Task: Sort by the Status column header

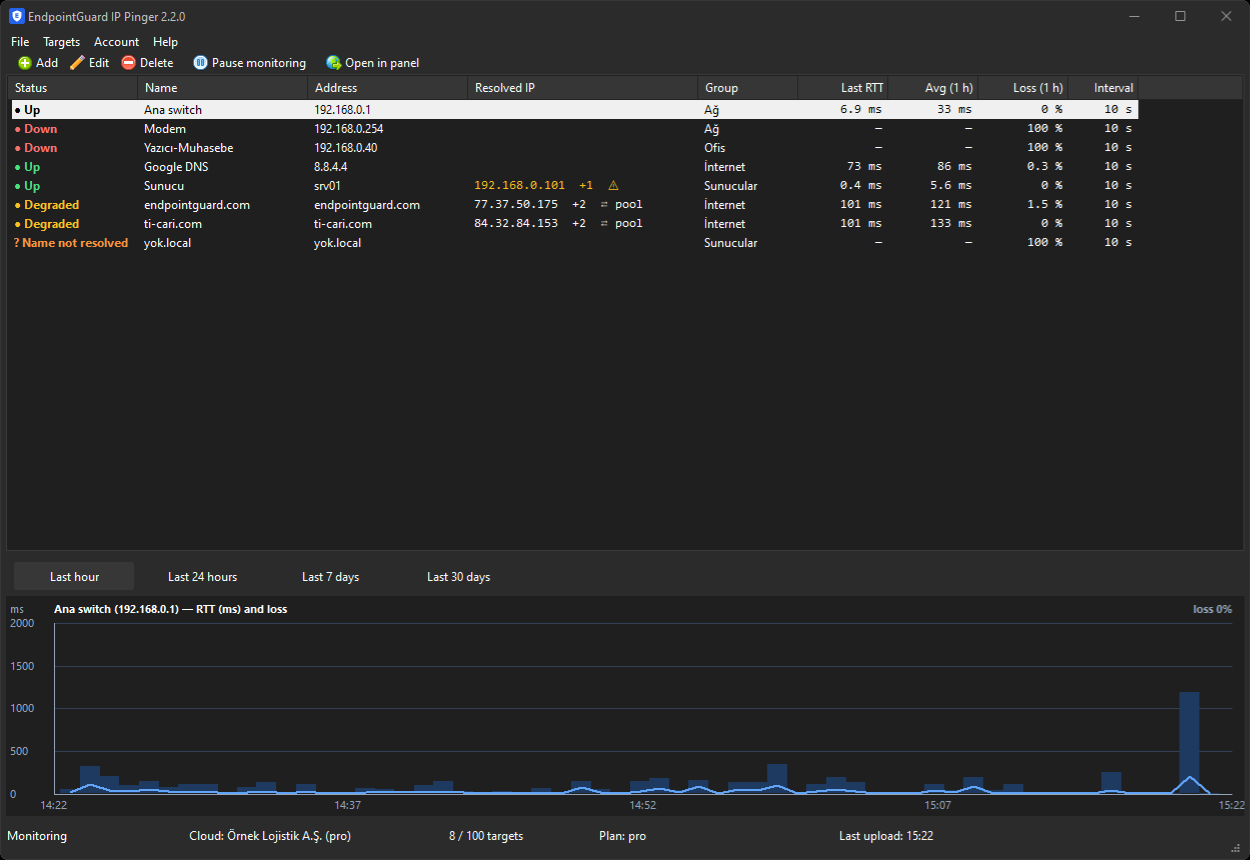Action: pyautogui.click(x=72, y=88)
